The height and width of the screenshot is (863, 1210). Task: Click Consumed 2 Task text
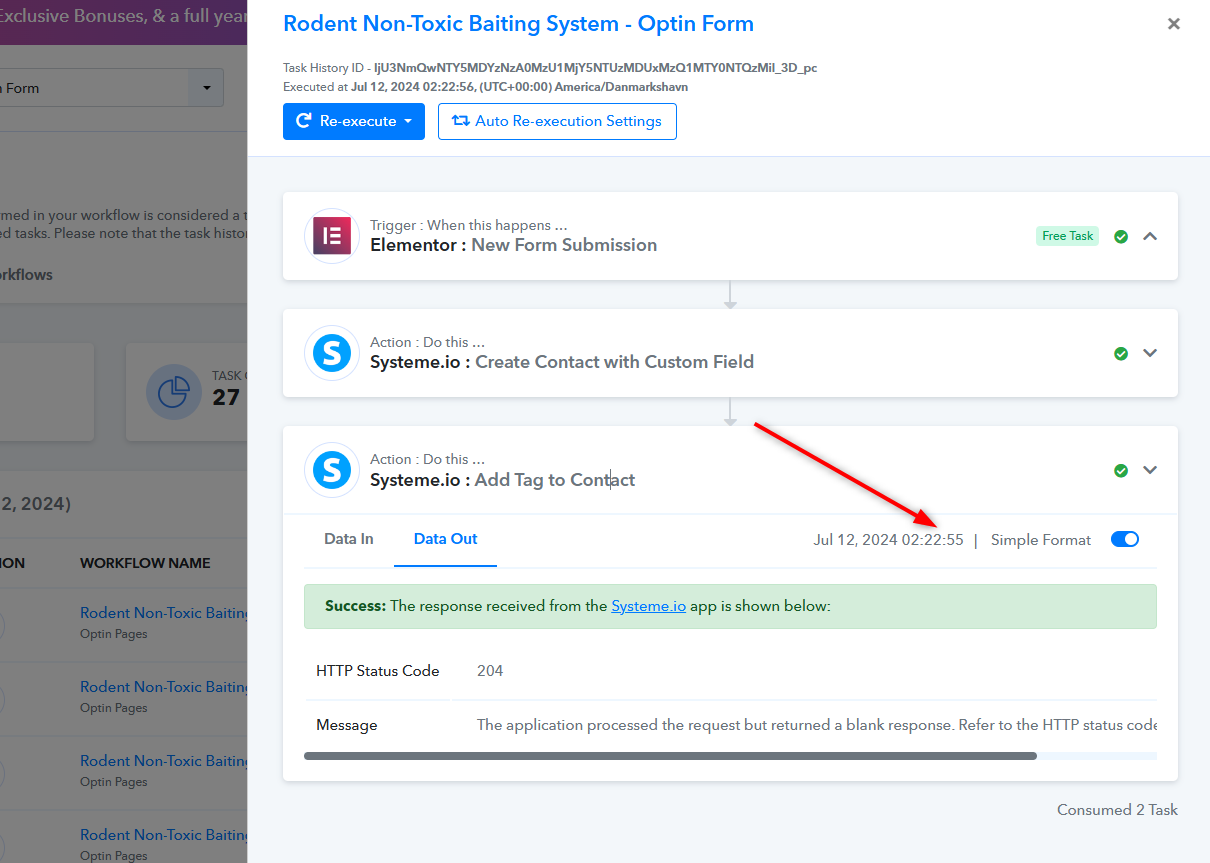click(1117, 810)
